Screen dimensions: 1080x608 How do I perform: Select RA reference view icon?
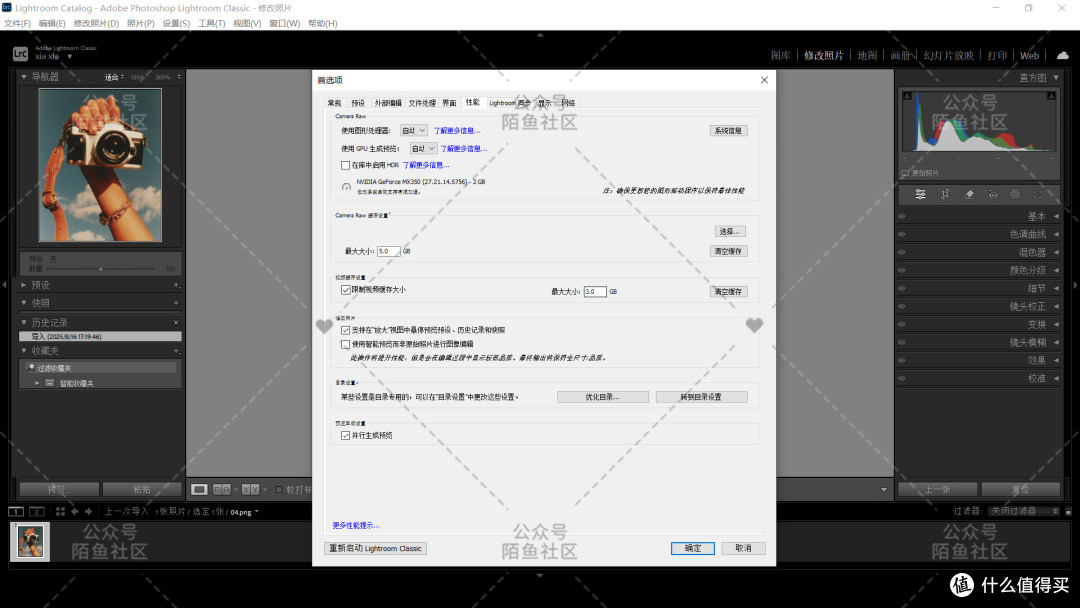(222, 490)
